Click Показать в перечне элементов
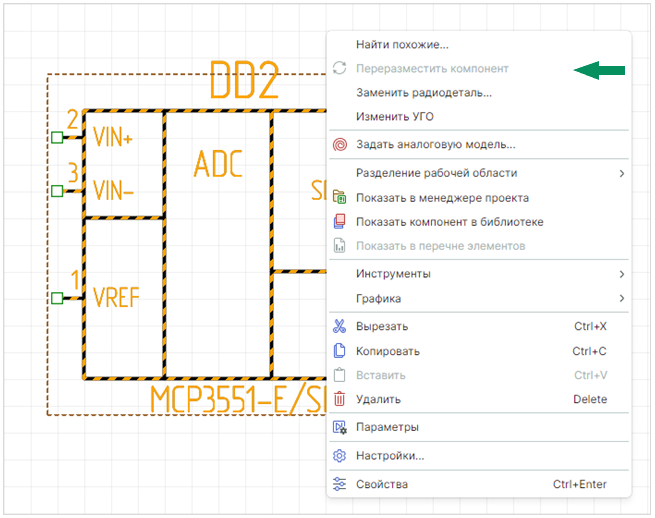This screenshot has height=518, width=655. pos(479,246)
